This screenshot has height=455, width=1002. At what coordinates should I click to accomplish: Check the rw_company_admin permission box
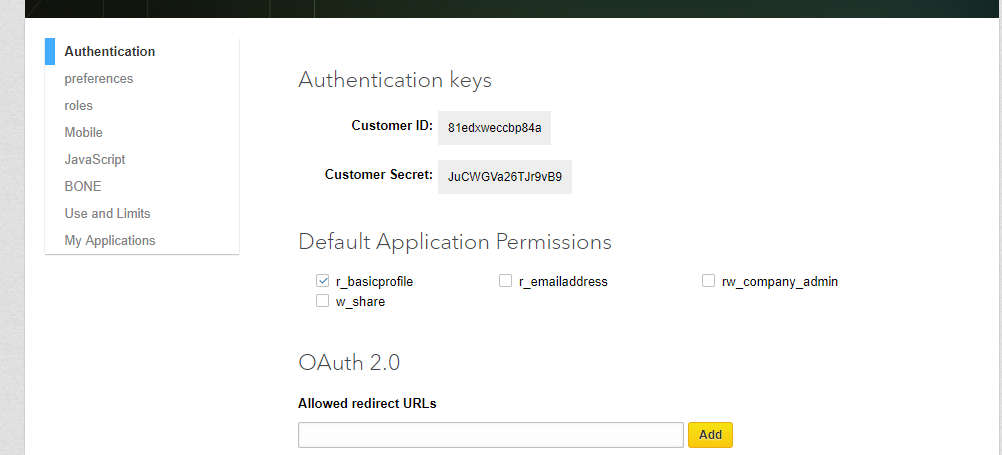coord(708,281)
